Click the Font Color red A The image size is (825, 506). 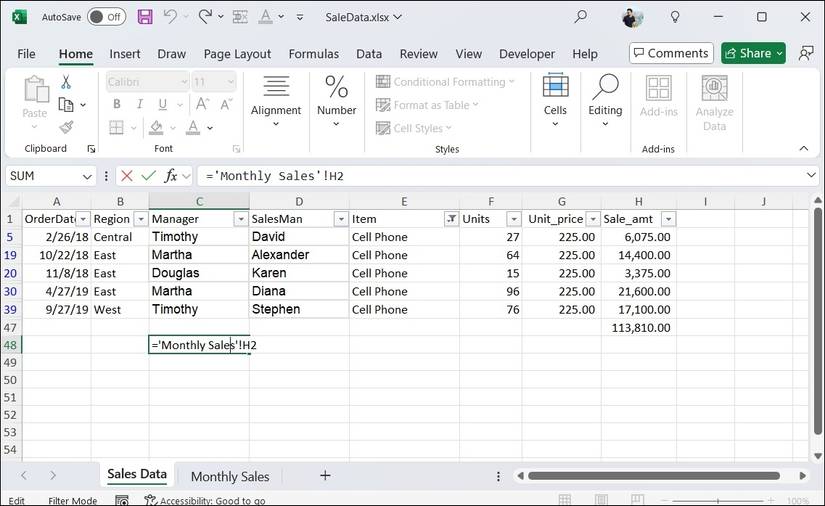click(193, 127)
